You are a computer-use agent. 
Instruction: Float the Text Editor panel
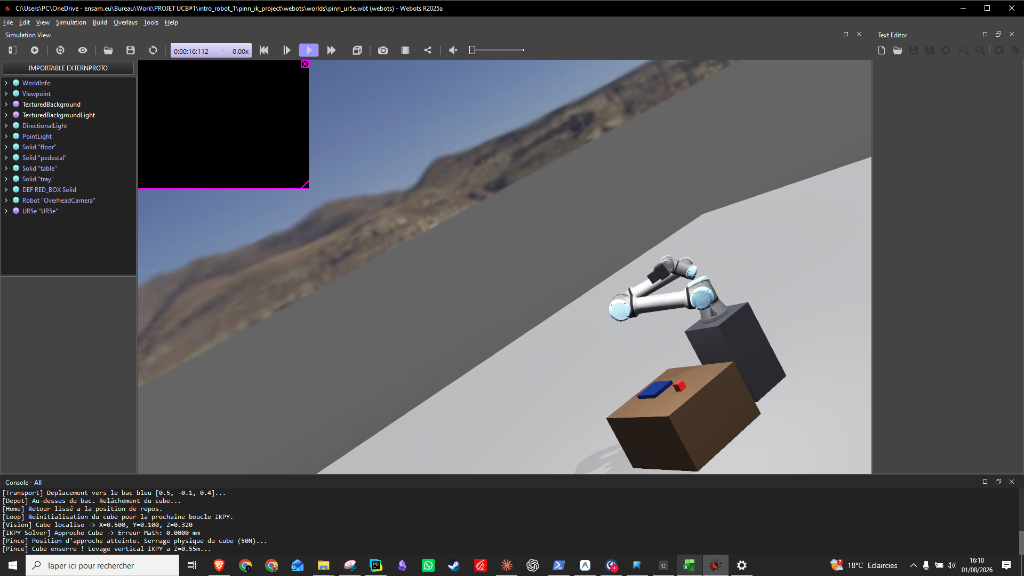[x=999, y=34]
